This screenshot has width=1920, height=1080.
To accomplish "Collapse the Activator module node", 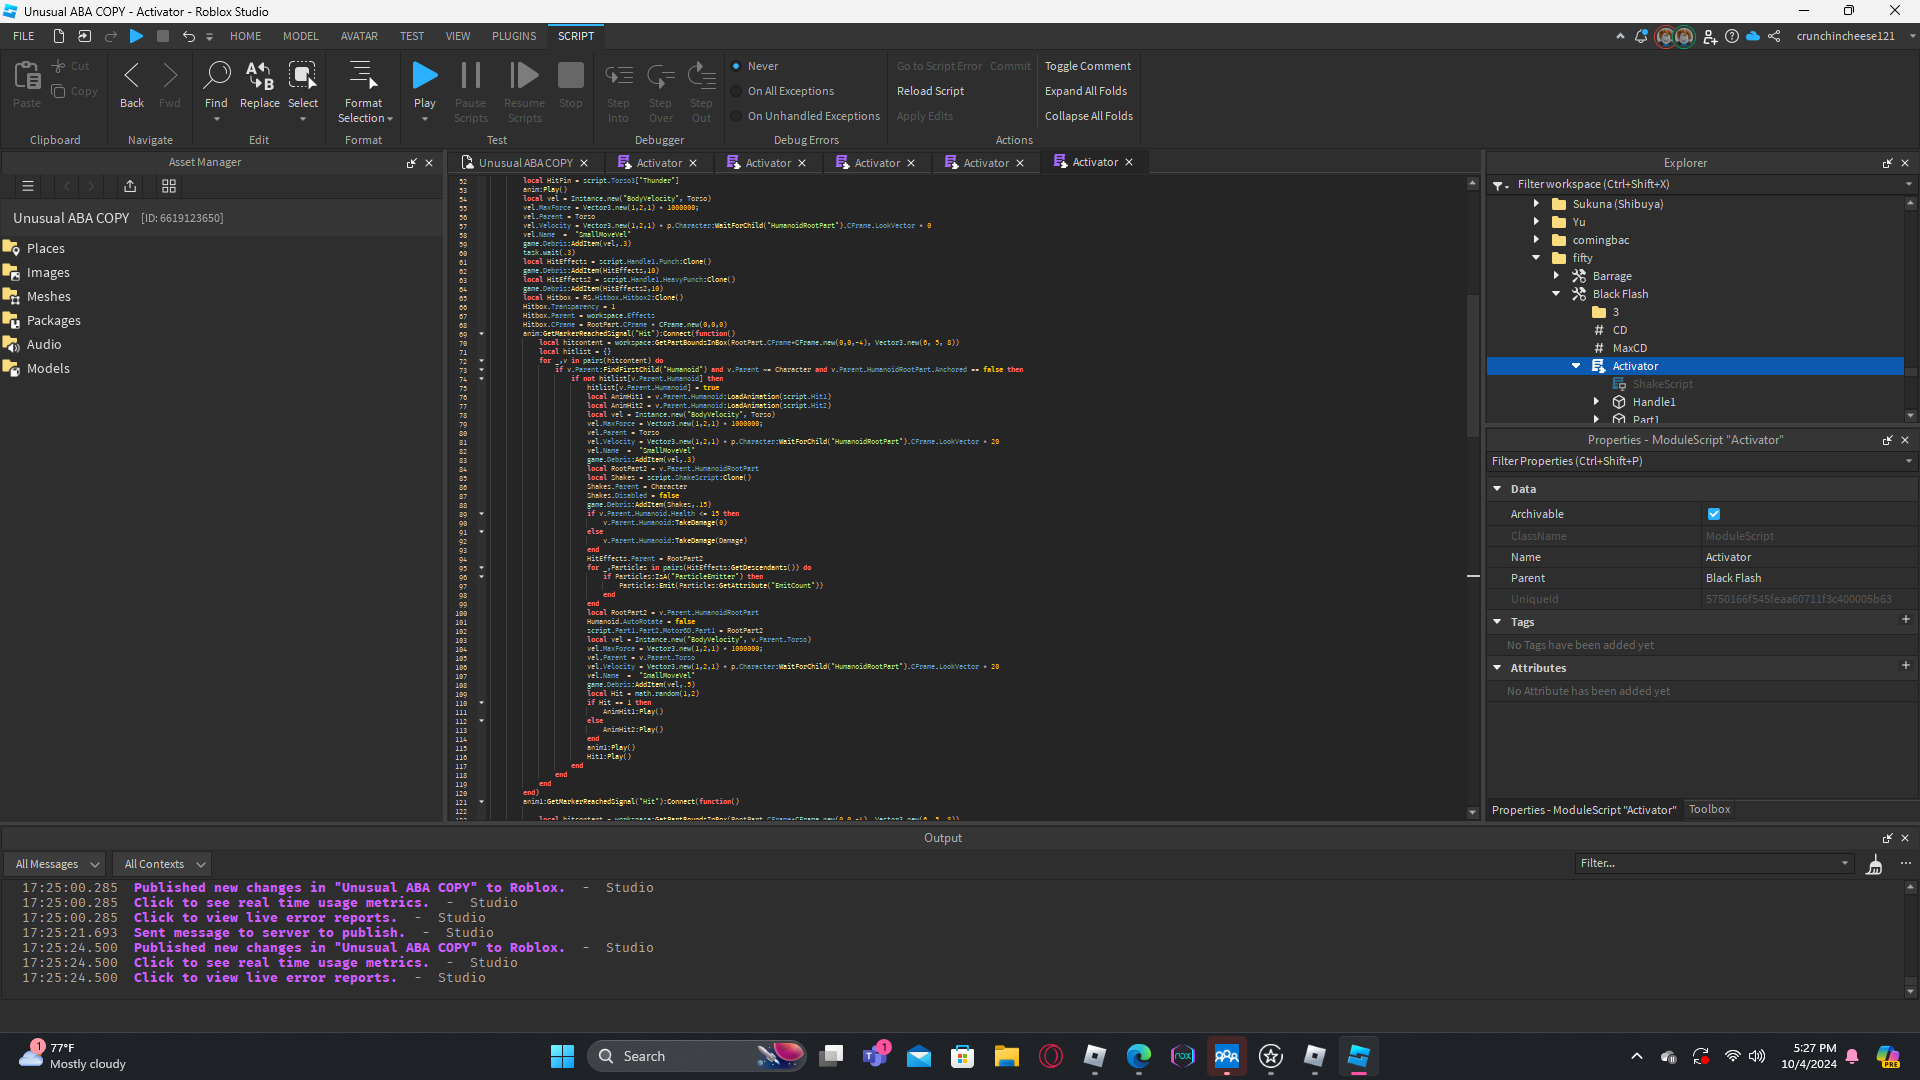I will [x=1577, y=366].
